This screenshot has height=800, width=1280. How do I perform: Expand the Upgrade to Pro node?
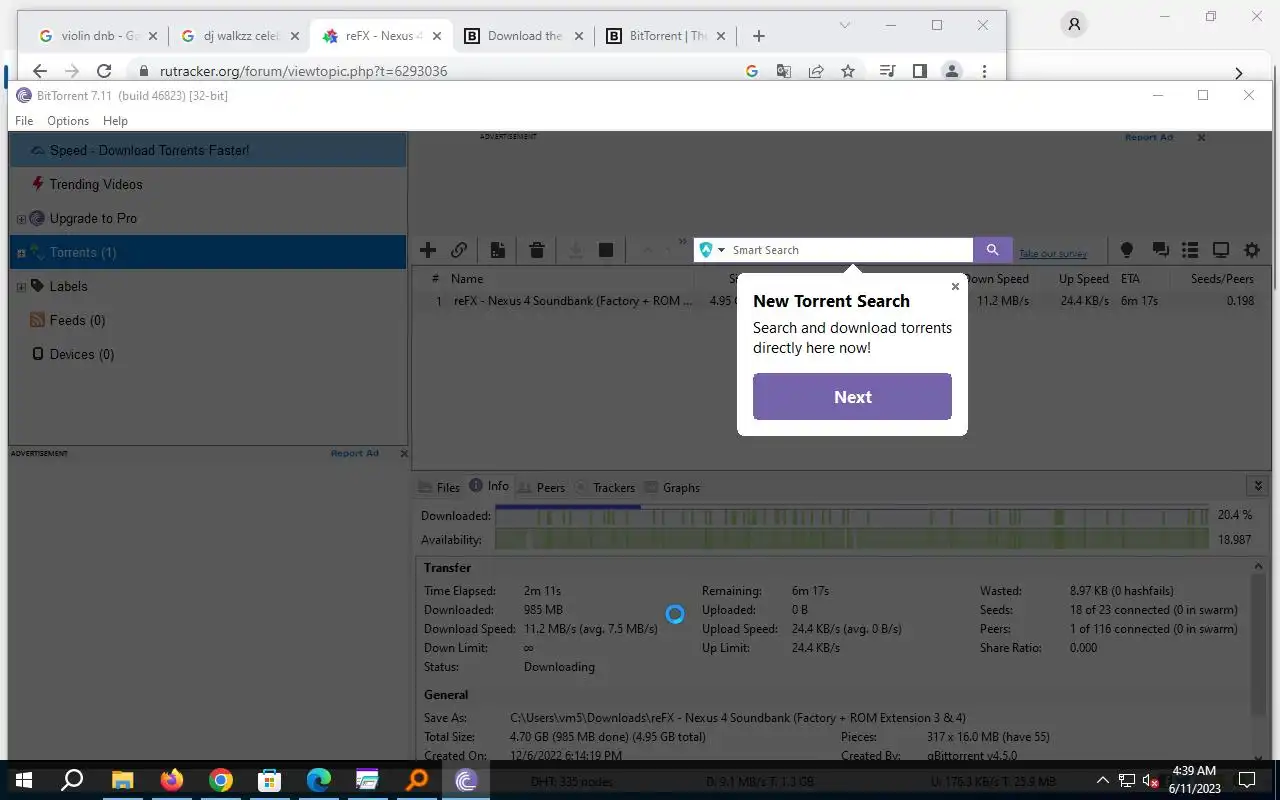21,219
